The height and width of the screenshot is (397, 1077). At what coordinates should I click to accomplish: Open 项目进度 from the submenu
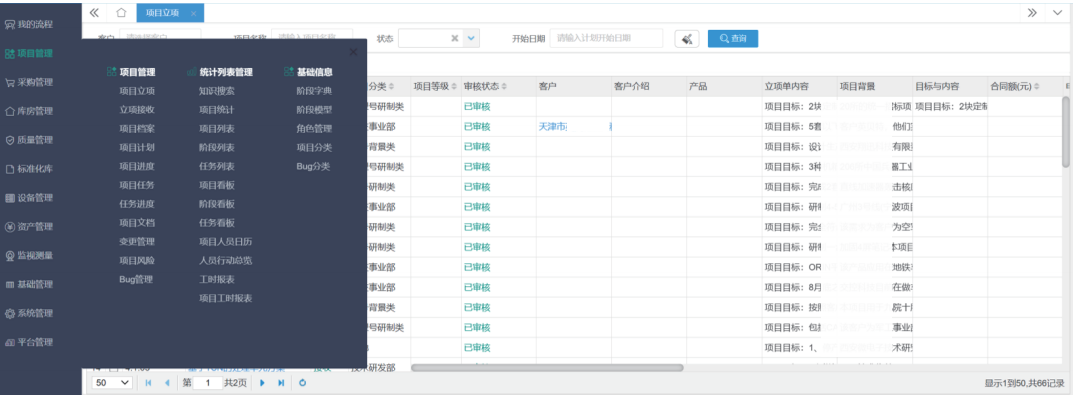point(137,166)
